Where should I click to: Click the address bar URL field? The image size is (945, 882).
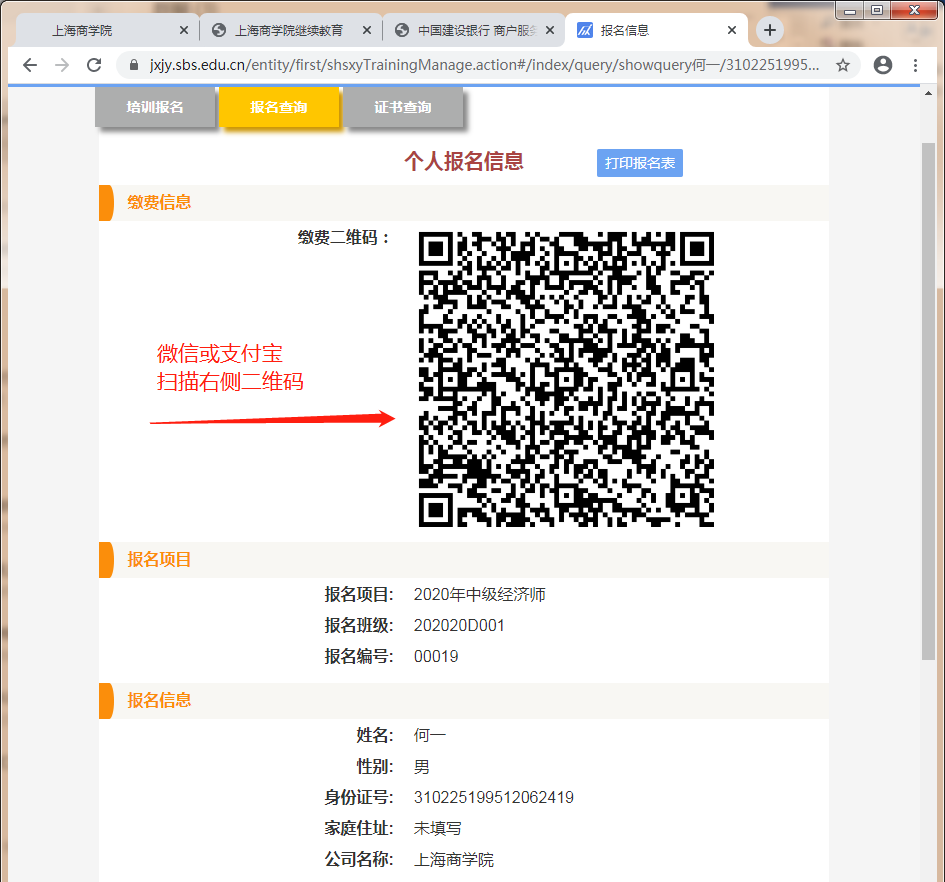(x=483, y=65)
